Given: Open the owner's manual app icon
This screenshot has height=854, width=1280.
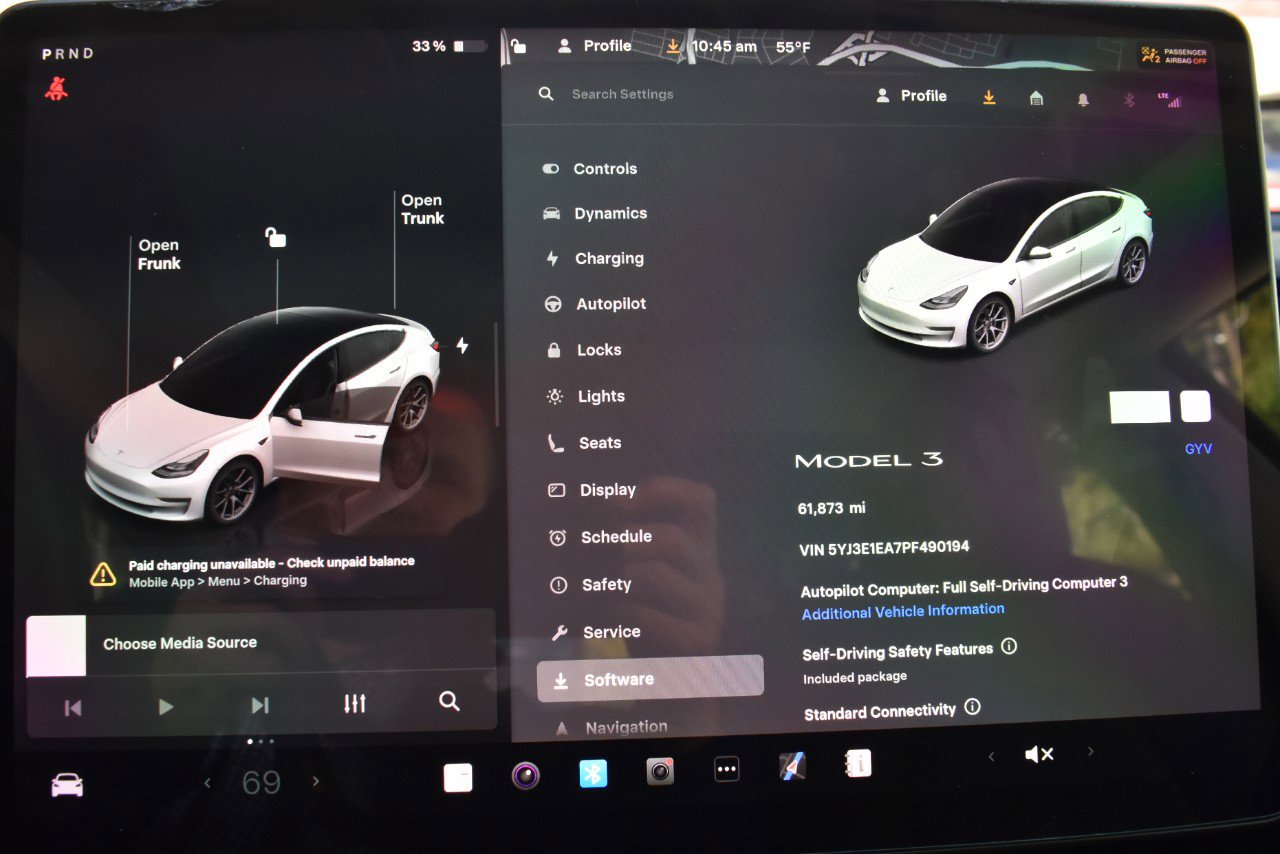Looking at the screenshot, I should [858, 764].
